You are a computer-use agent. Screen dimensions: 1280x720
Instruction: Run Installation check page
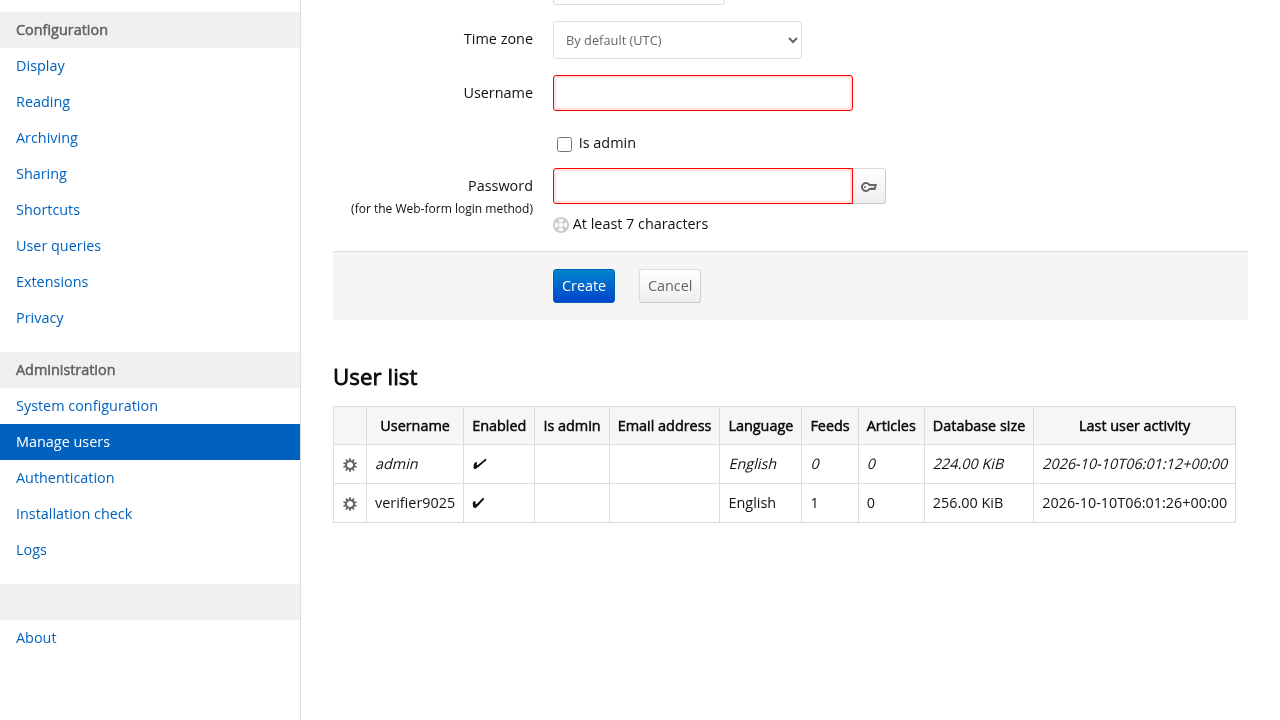(x=74, y=514)
